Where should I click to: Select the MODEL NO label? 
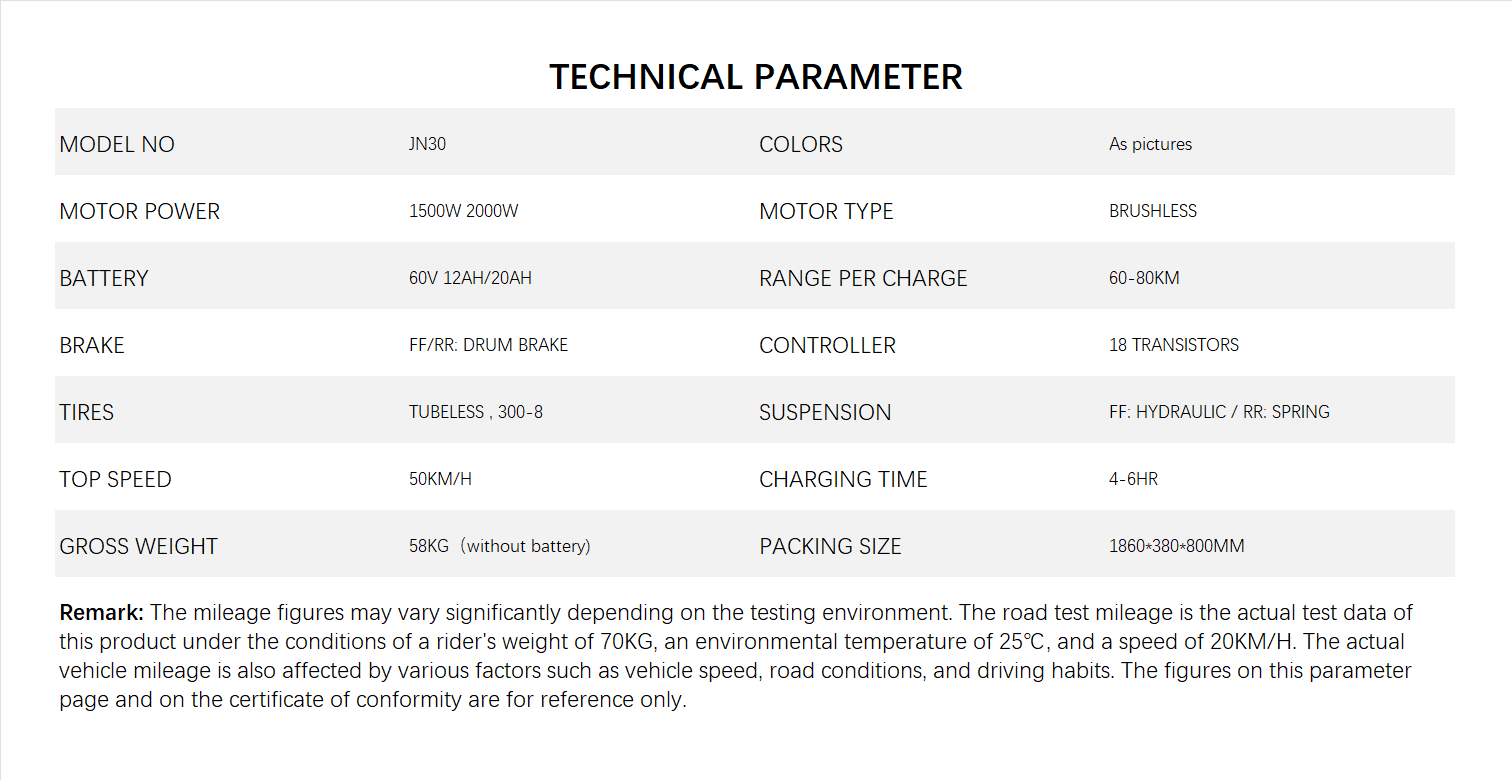(117, 144)
